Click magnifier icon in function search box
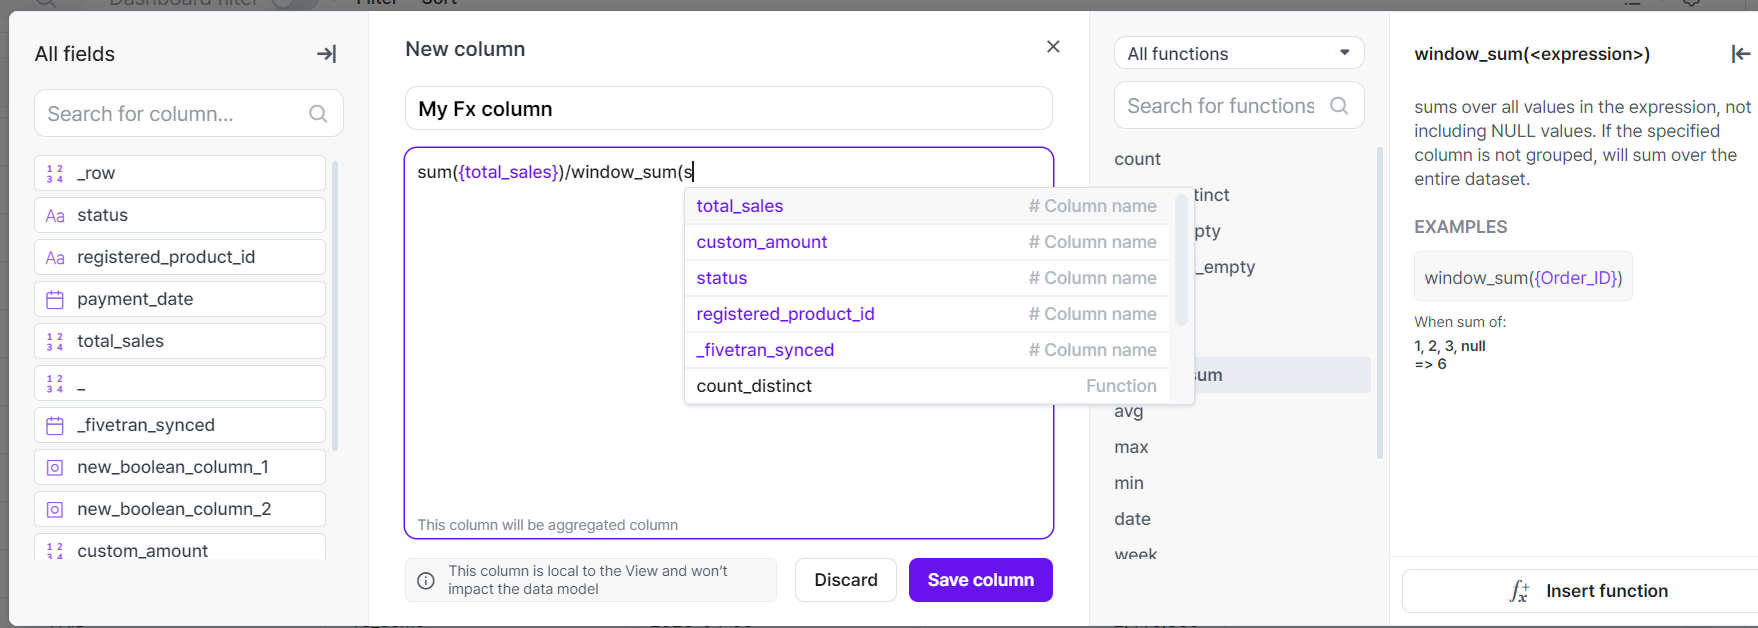This screenshot has width=1758, height=628. [x=1339, y=106]
